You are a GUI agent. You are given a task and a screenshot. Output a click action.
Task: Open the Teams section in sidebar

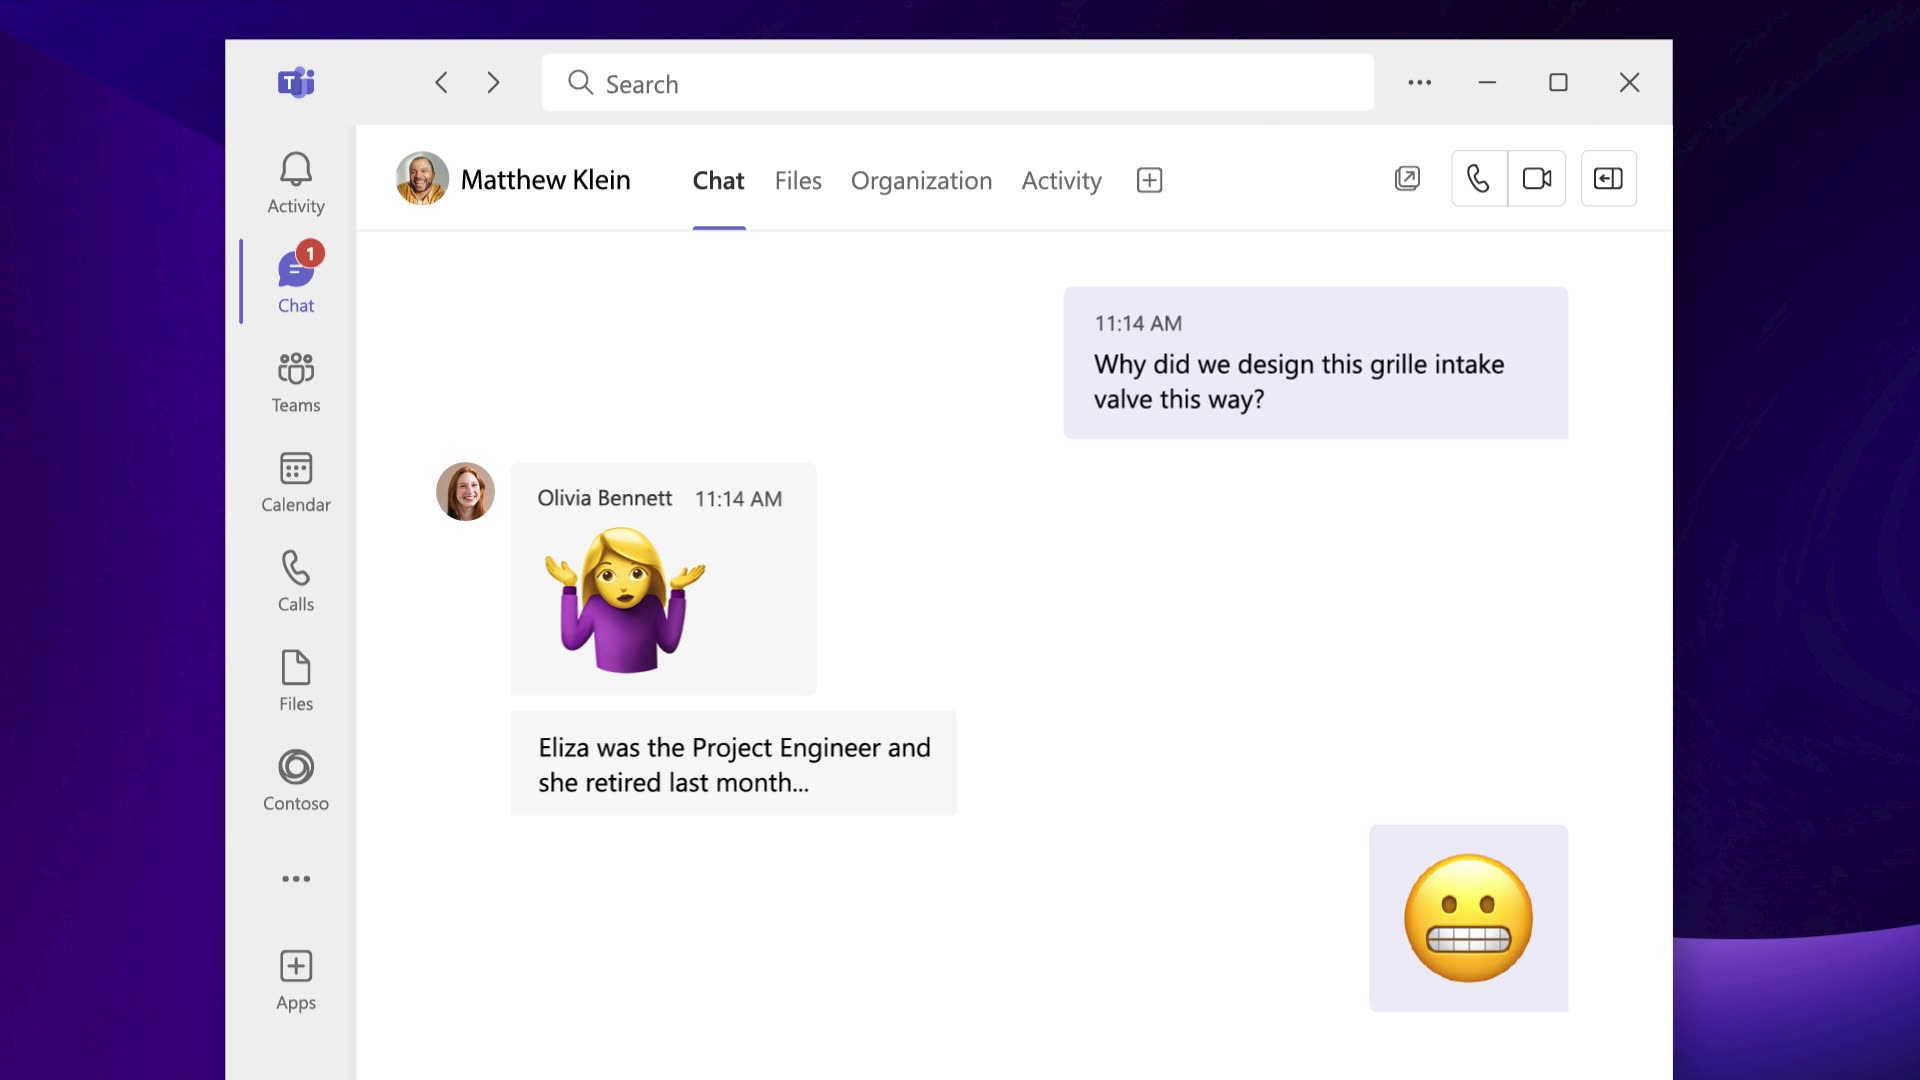click(x=296, y=383)
